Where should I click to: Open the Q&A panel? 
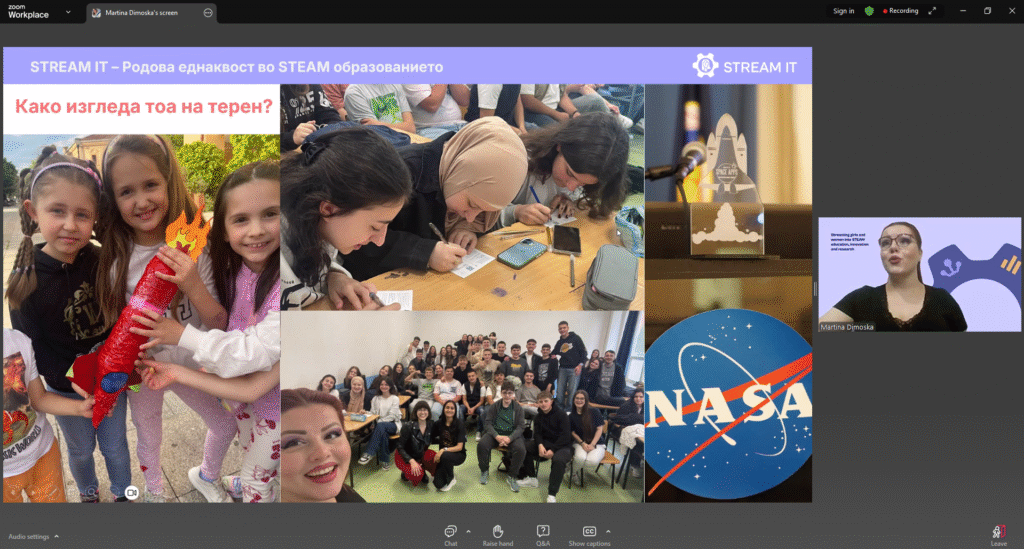tap(543, 535)
